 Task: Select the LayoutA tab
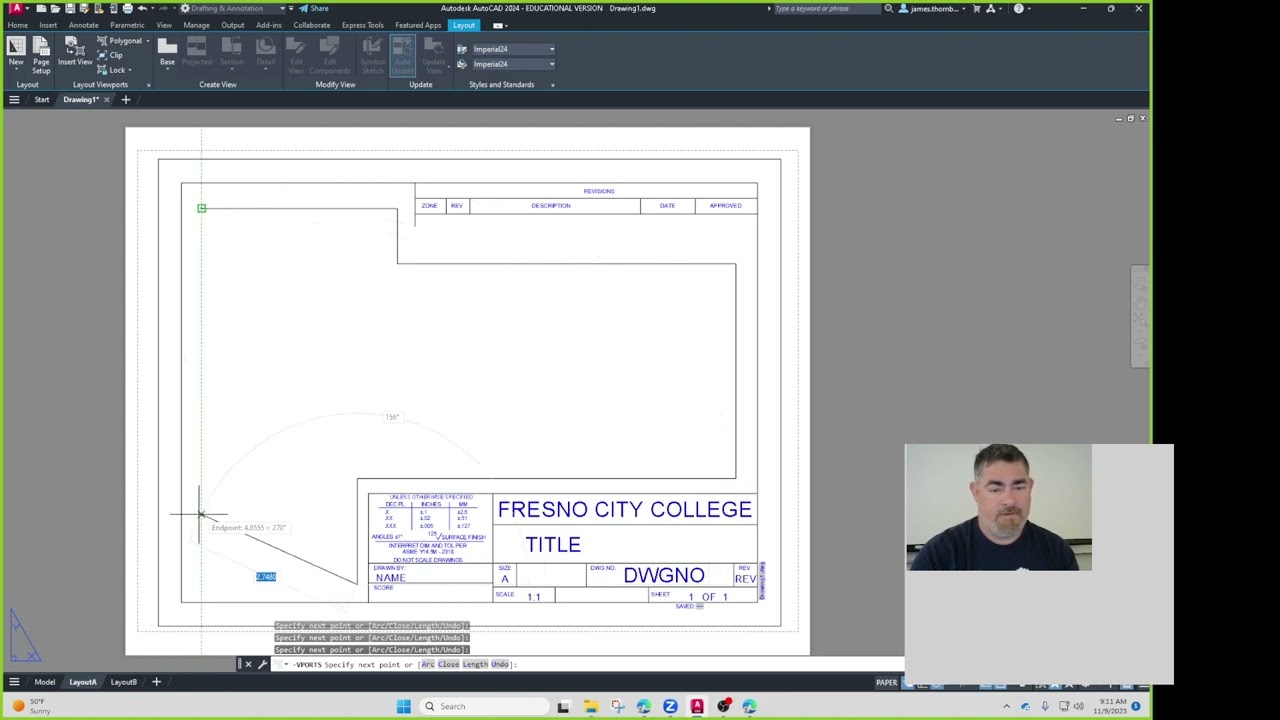tap(83, 682)
